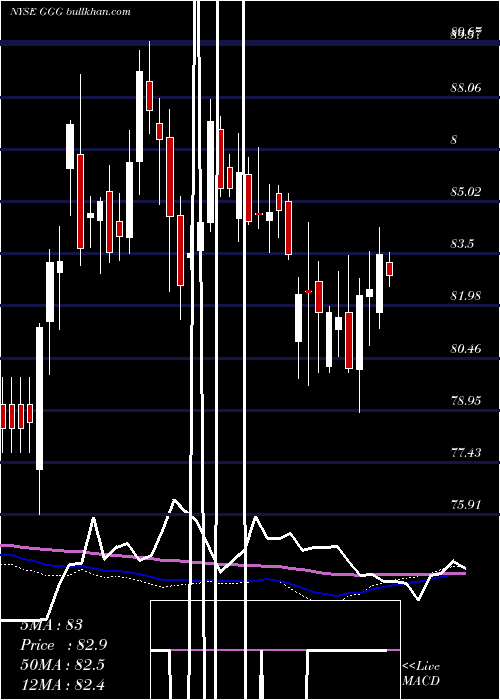500x700 pixels.
Task: Click the last red candlestick on the chart
Action: (x=389, y=269)
